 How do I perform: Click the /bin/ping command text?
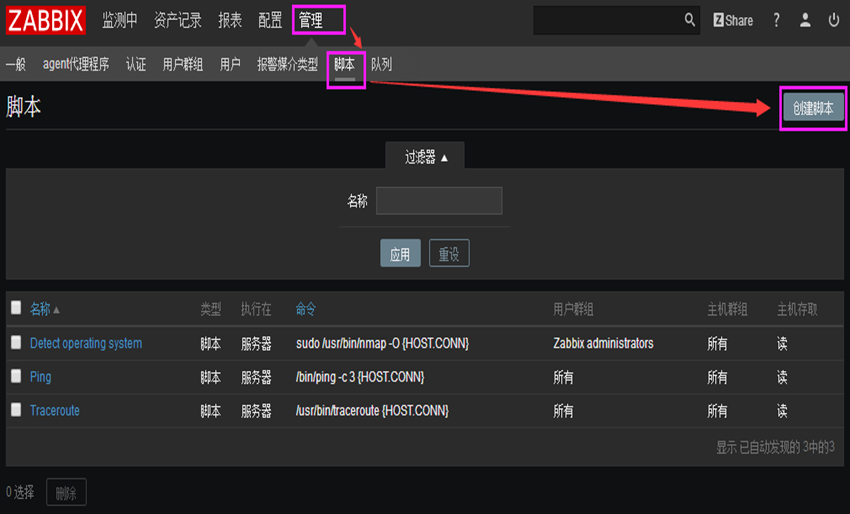click(360, 377)
